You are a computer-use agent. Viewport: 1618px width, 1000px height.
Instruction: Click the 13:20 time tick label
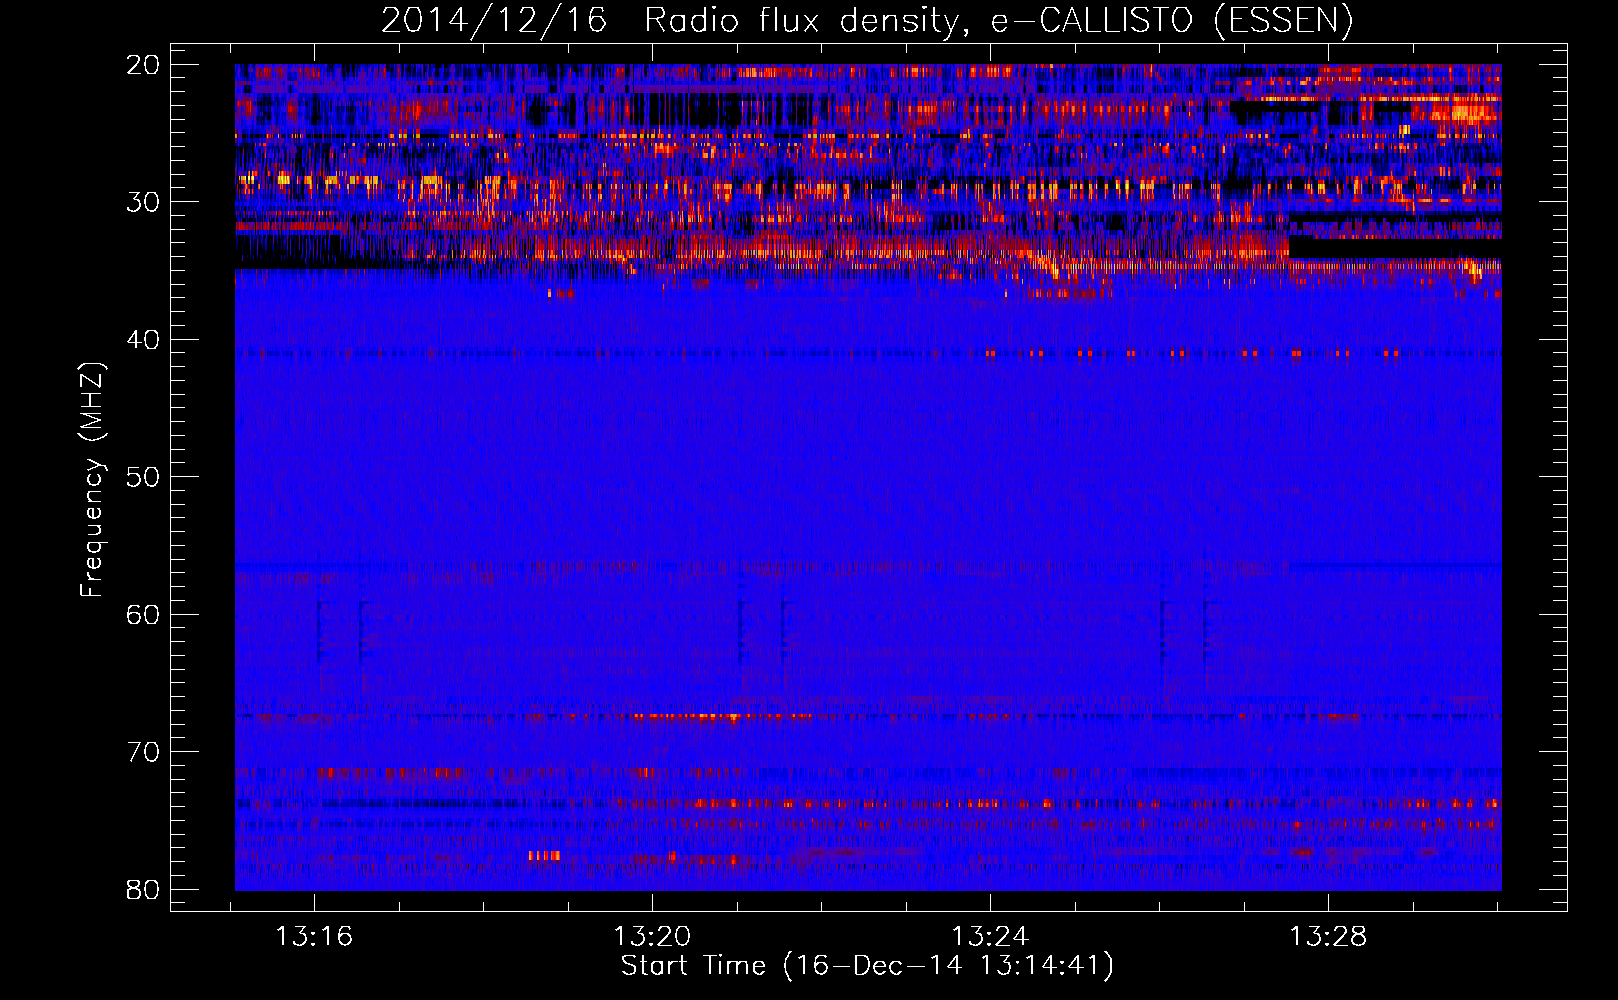(x=652, y=937)
